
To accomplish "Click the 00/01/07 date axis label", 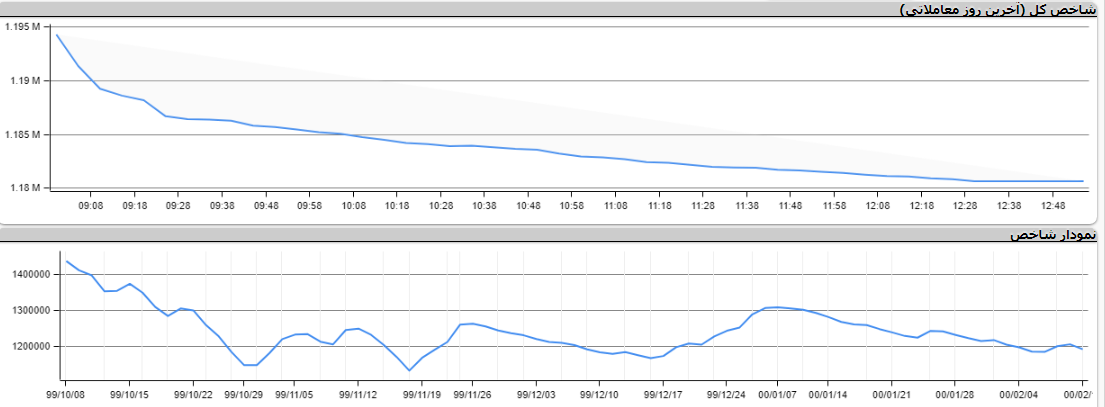I will pos(777,393).
